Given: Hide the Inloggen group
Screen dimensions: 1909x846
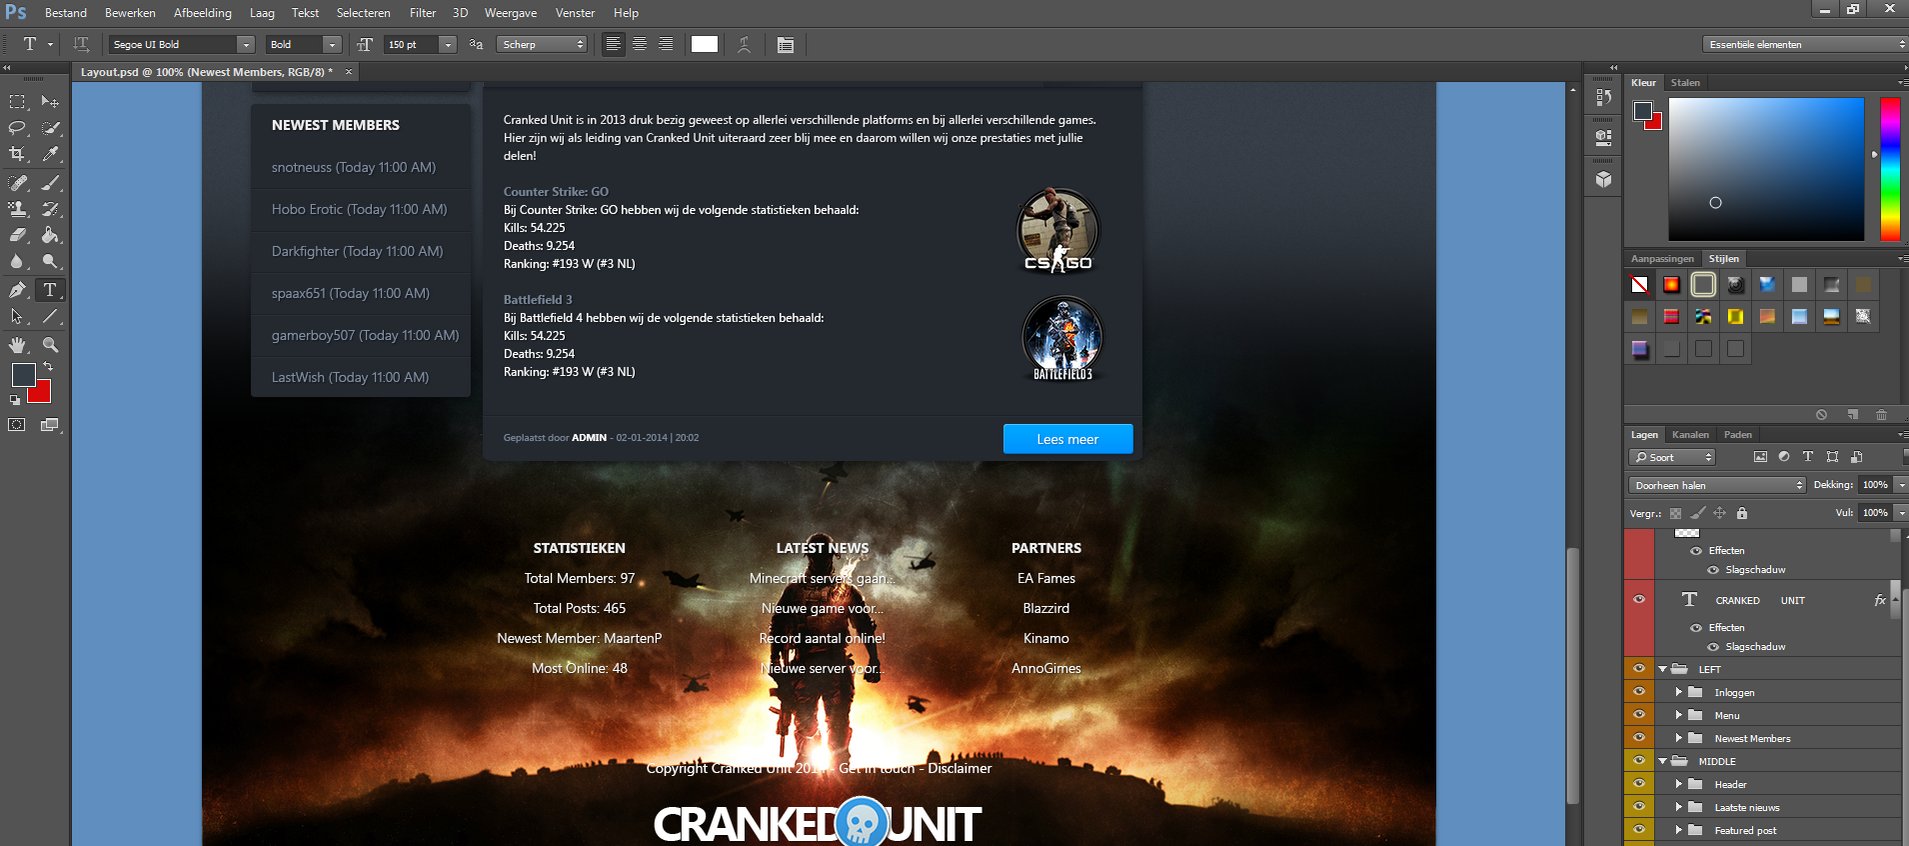Looking at the screenshot, I should (x=1639, y=691).
